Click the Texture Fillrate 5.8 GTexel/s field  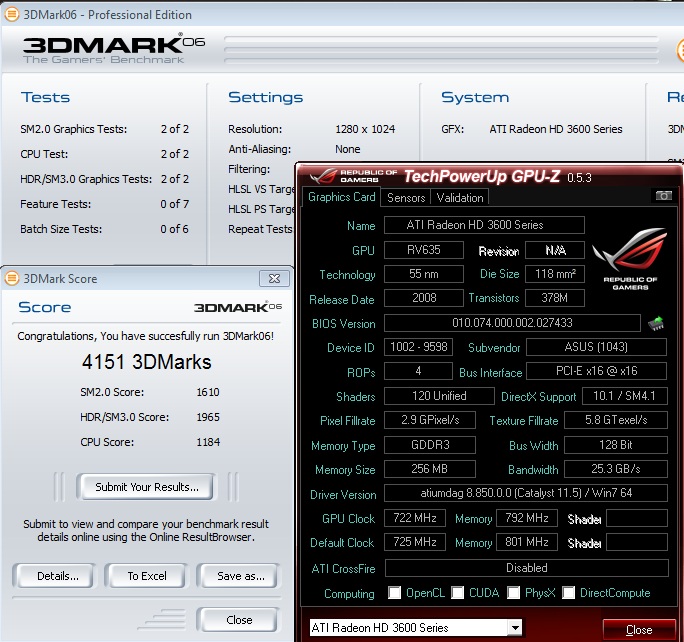click(616, 420)
